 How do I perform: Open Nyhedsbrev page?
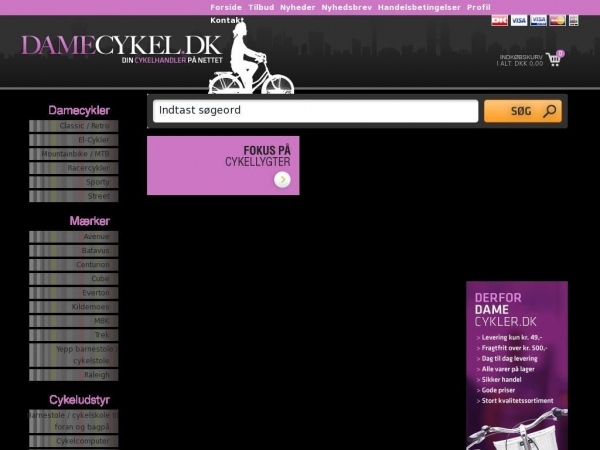347,7
